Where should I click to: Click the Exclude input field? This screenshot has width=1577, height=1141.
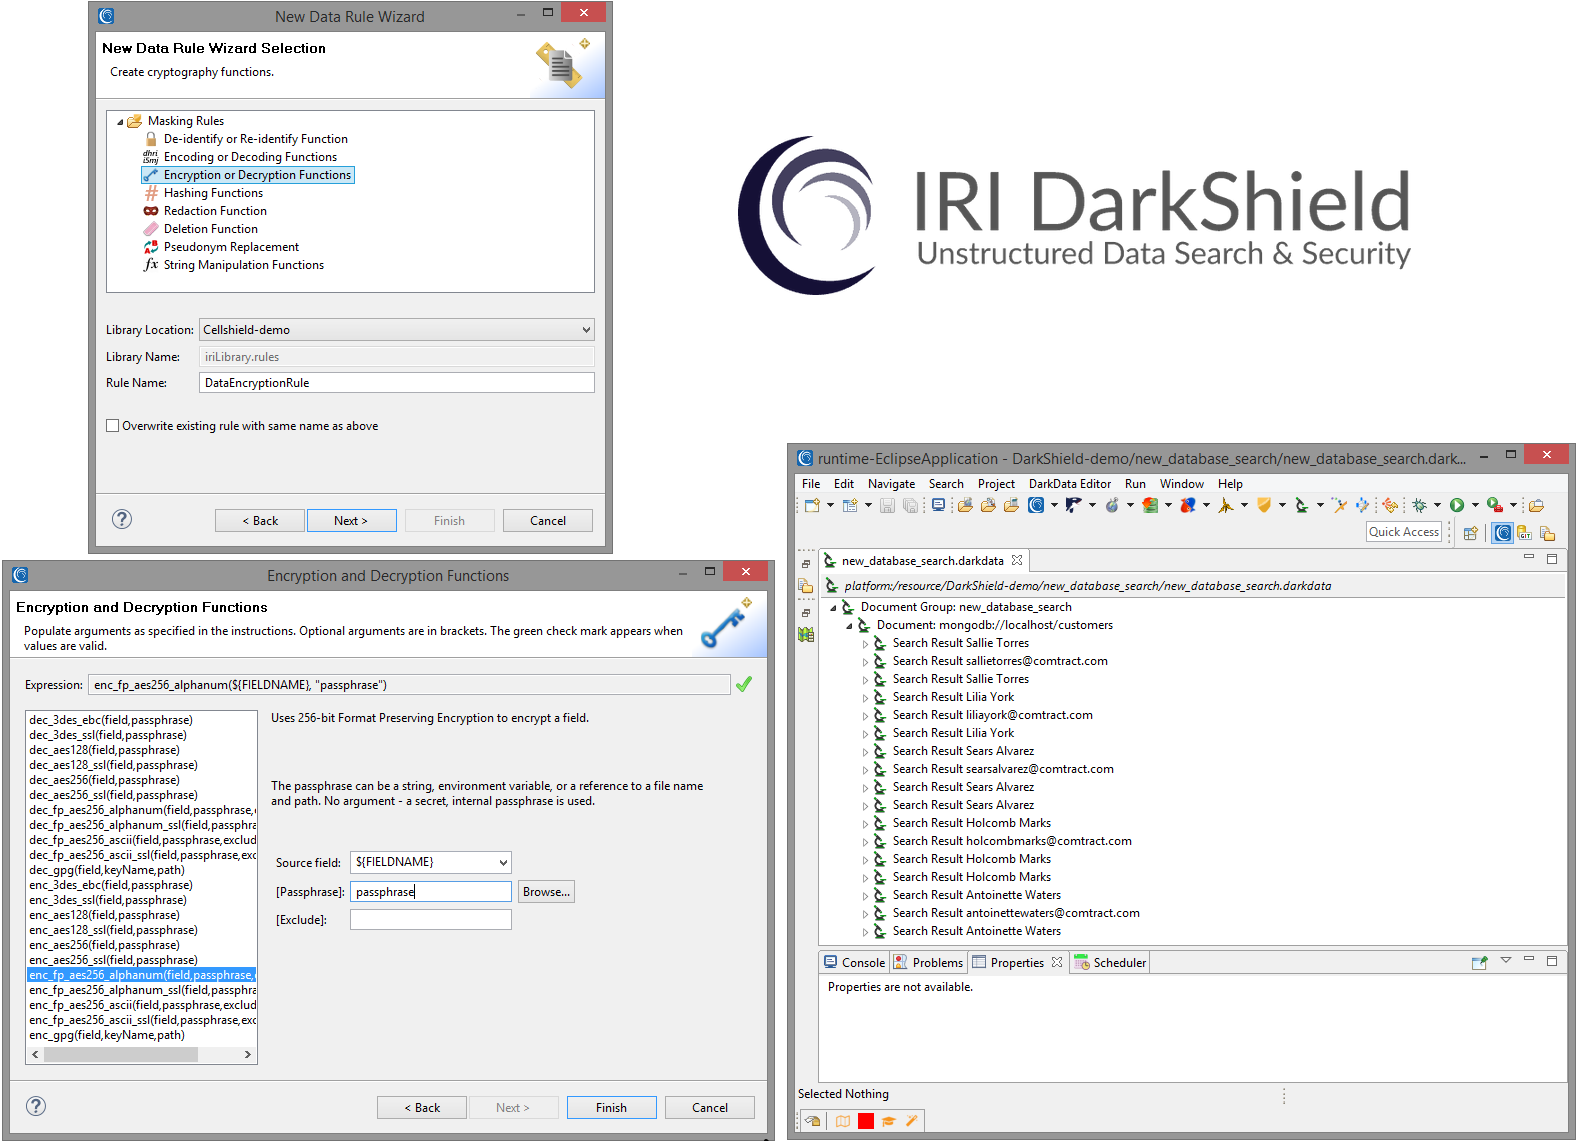pos(430,920)
